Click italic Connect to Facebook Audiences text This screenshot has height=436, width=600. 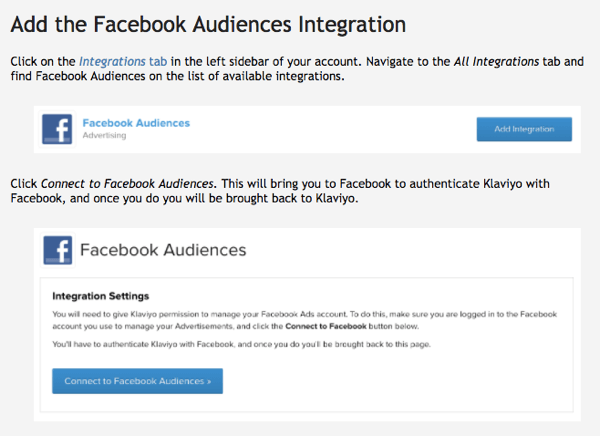click(127, 184)
